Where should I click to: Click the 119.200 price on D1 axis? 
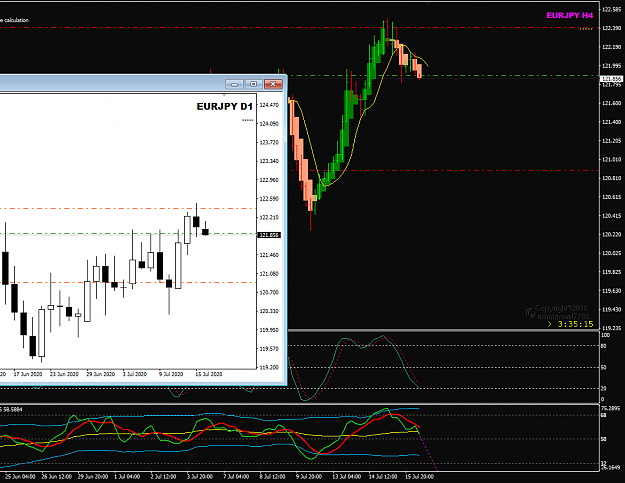pyautogui.click(x=269, y=367)
